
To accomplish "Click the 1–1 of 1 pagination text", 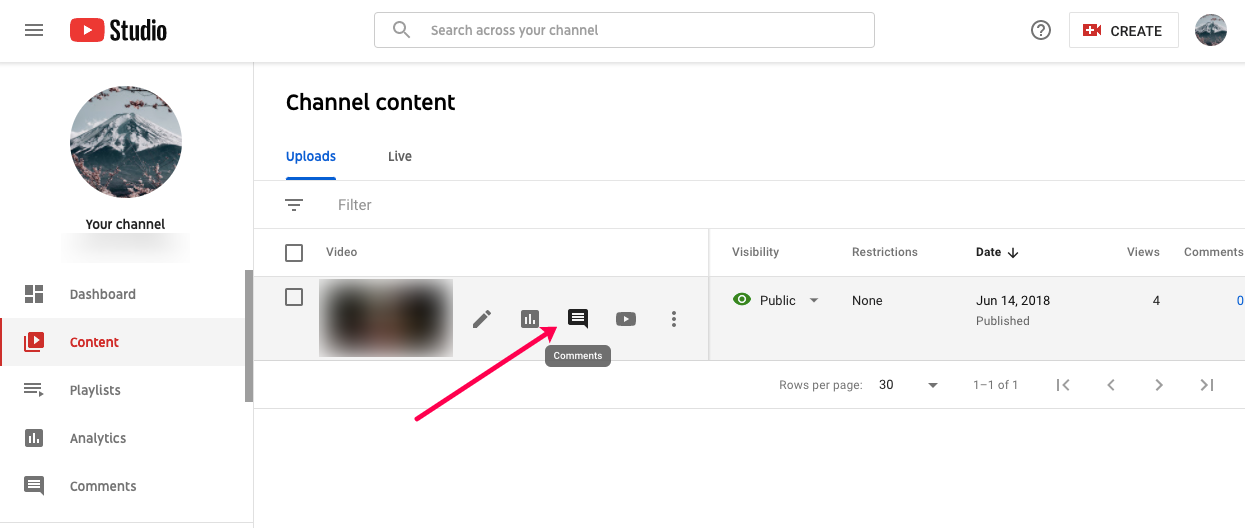I will (995, 385).
